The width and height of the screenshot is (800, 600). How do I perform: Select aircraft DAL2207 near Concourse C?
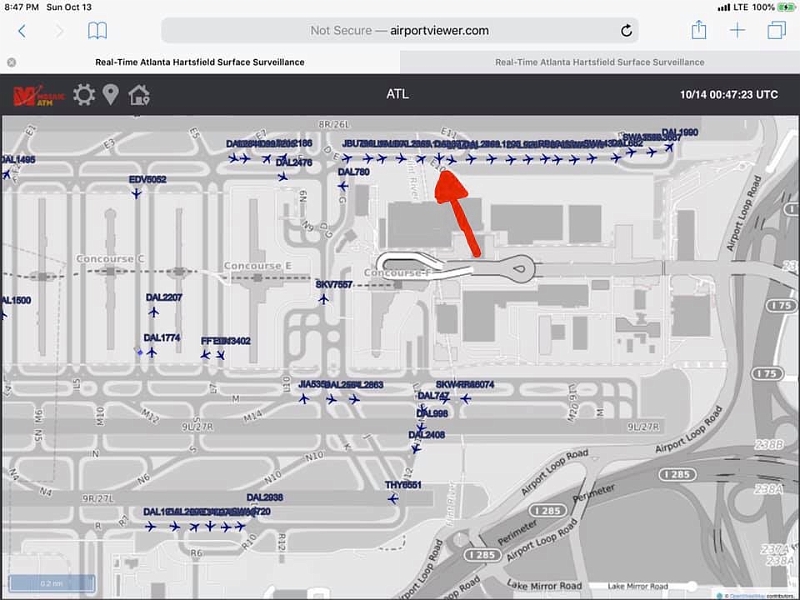(154, 311)
